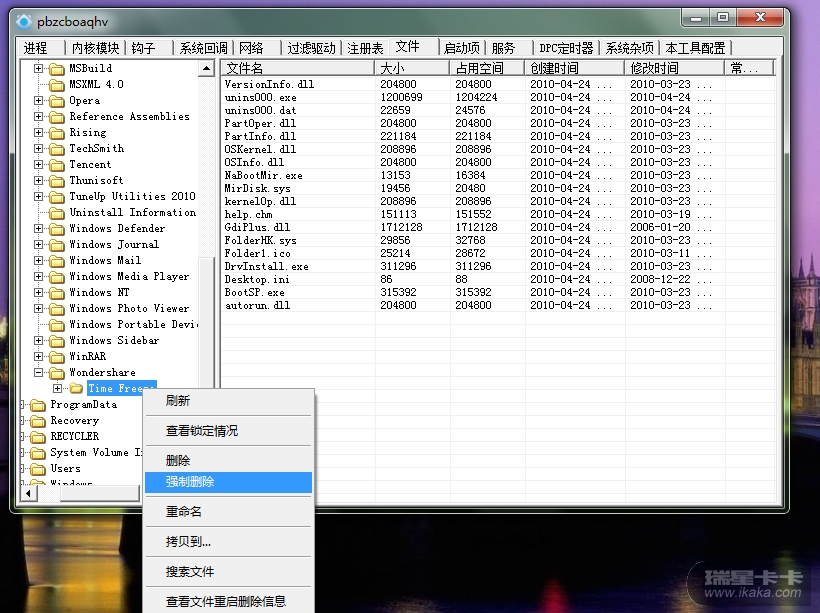Select 查看锁定情况 in the context menu
820x613 pixels.
pos(202,431)
